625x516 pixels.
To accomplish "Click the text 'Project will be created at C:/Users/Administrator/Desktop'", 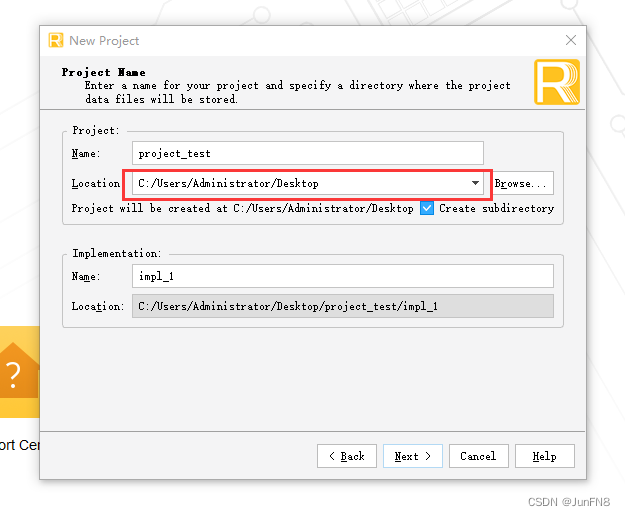I will pos(242,208).
